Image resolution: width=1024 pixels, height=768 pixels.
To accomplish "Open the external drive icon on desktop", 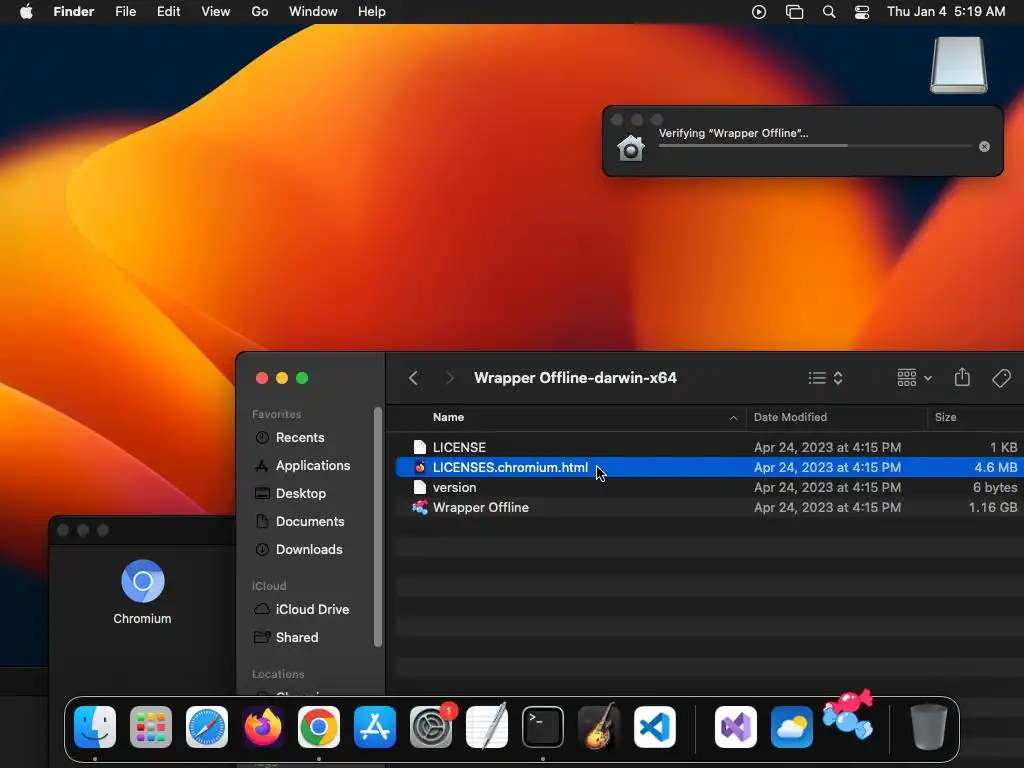I will (959, 65).
